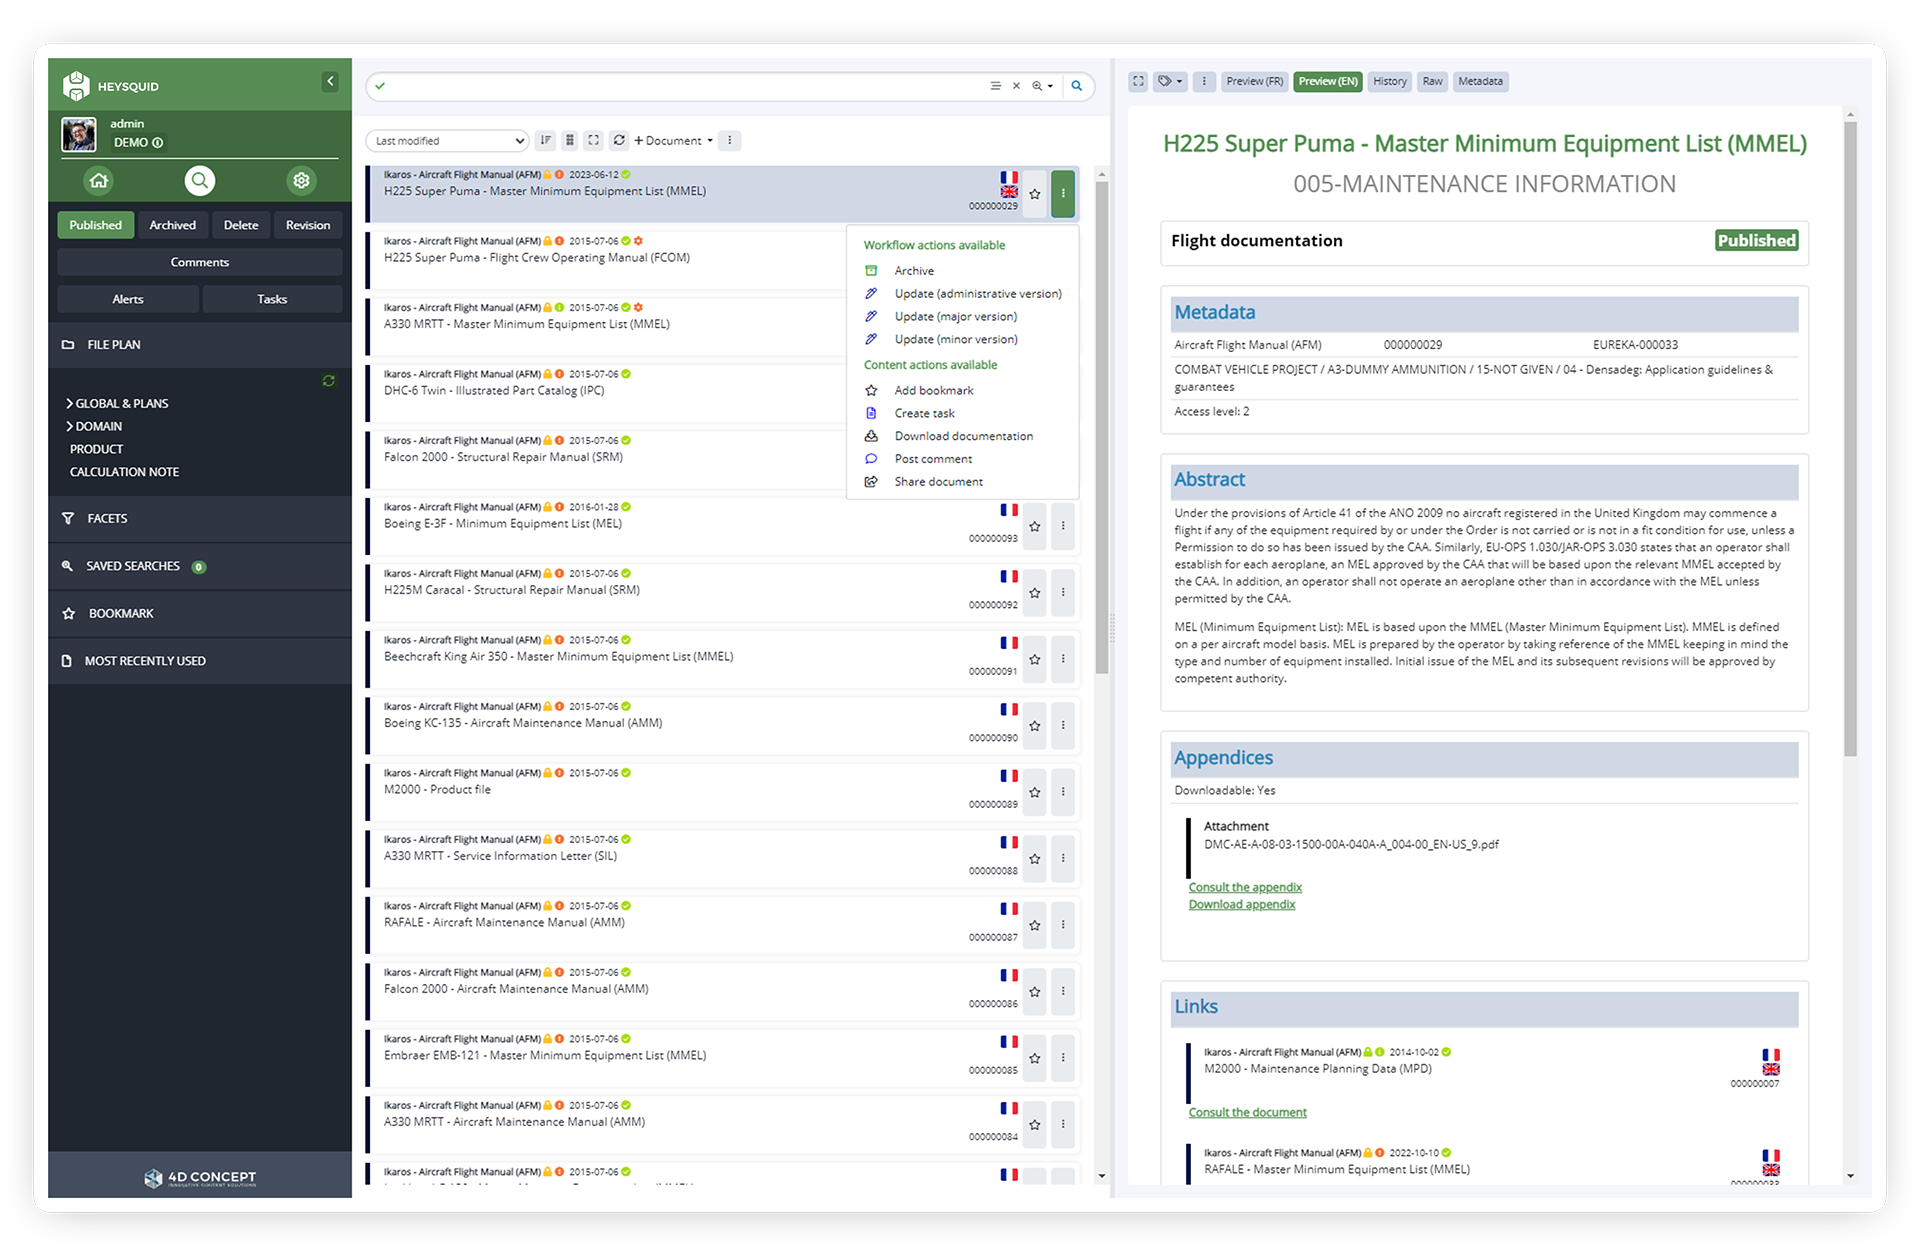Viewport: 1920px width, 1256px height.
Task: Choose Post comment
Action: click(x=933, y=460)
